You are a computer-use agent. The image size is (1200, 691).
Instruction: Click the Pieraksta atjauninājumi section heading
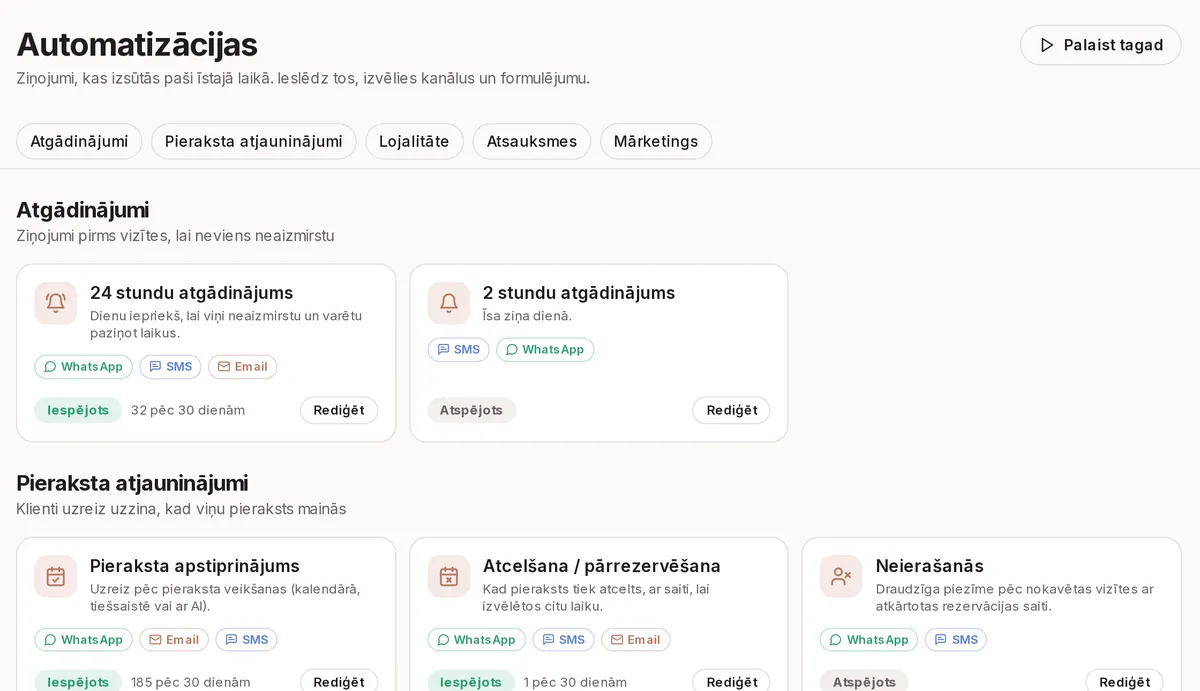(x=132, y=483)
